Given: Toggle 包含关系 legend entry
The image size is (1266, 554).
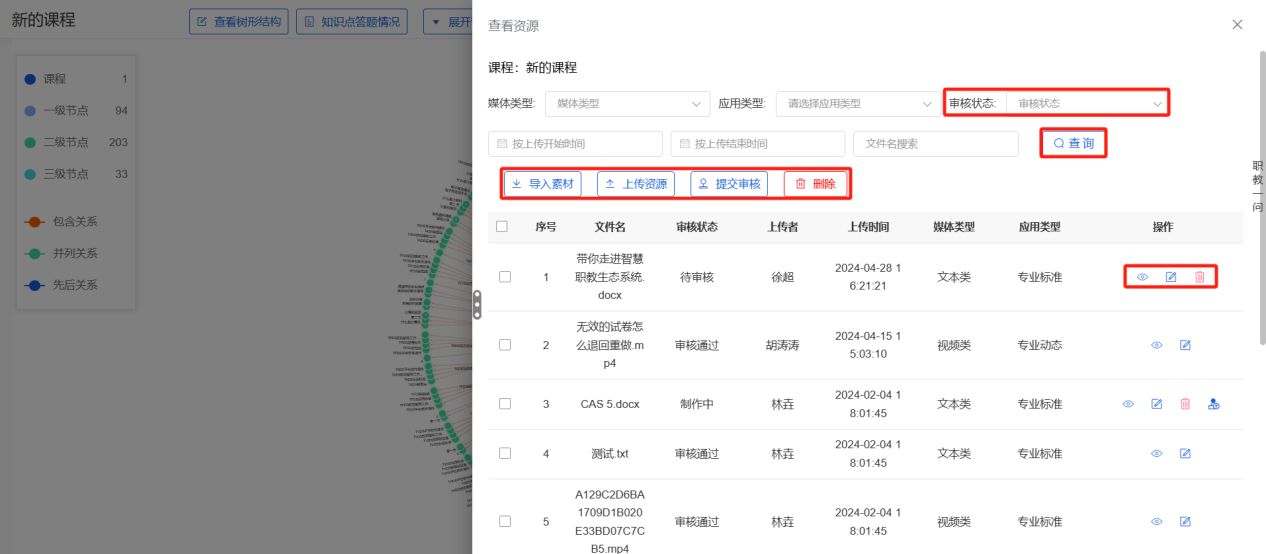Looking at the screenshot, I should (61, 222).
